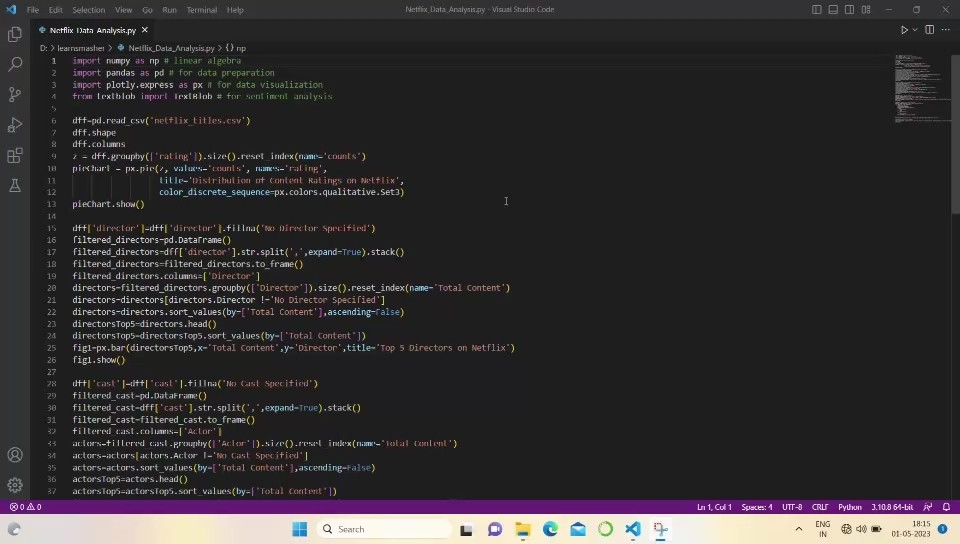Split the editor to the right
Viewport: 960px width, 544px height.
[929, 30]
